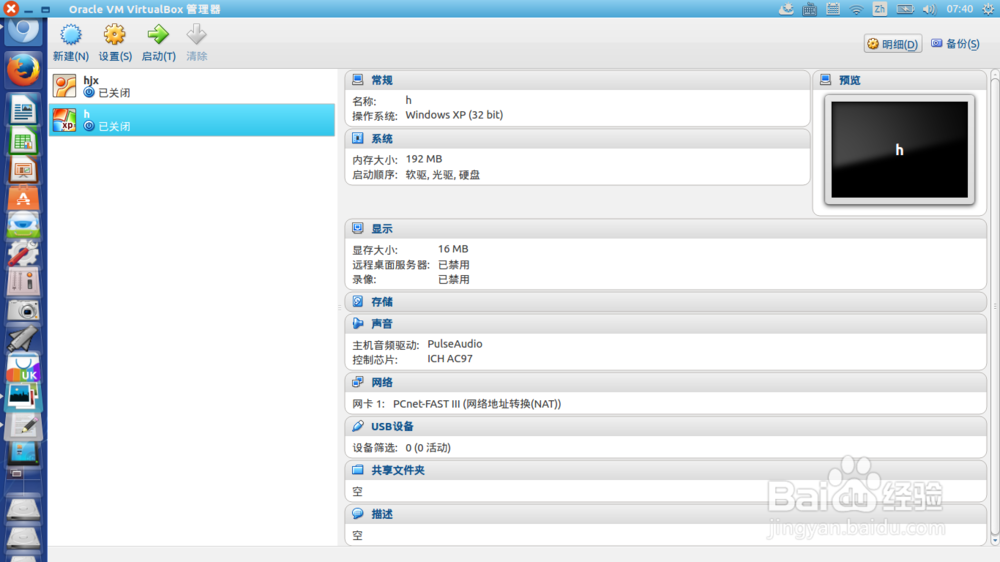The width and height of the screenshot is (1000, 562).
Task: Open the UK shopping bag dock icon
Action: 23,368
